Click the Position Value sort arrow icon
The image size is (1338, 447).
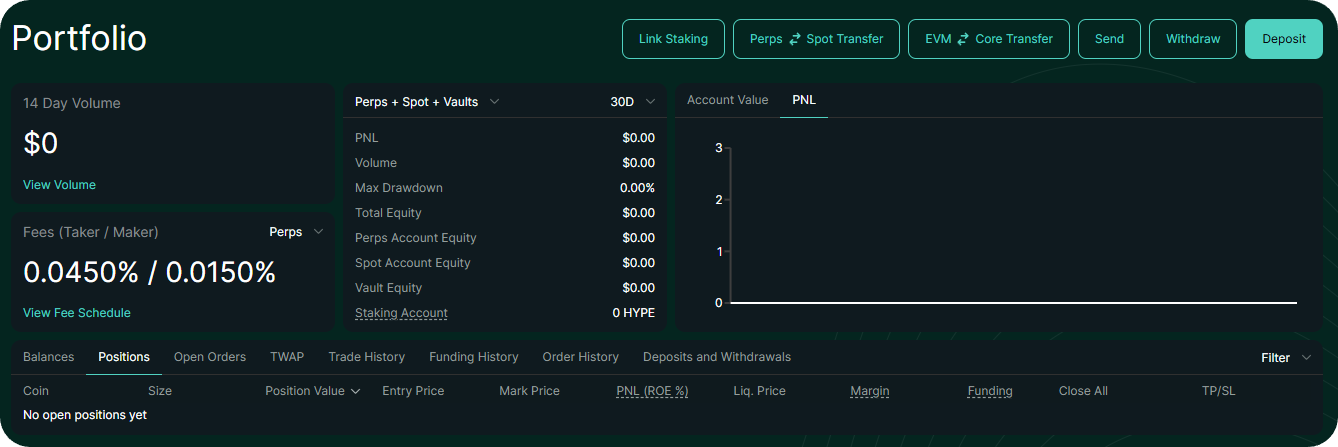click(x=356, y=391)
